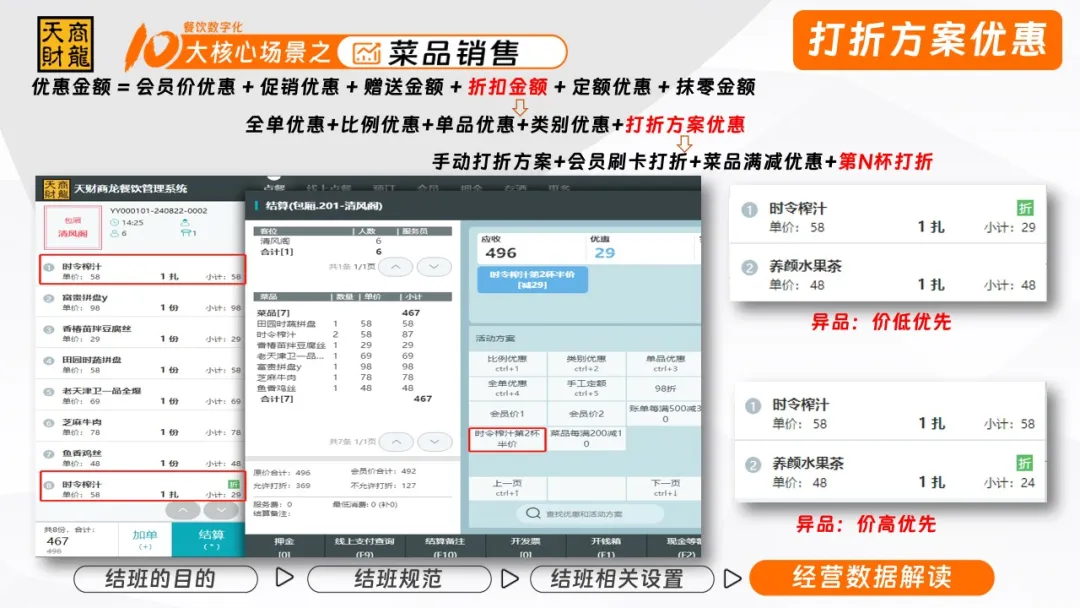Select the 会员价1 scheme
Screen dimensions: 1080x608
(x=507, y=413)
